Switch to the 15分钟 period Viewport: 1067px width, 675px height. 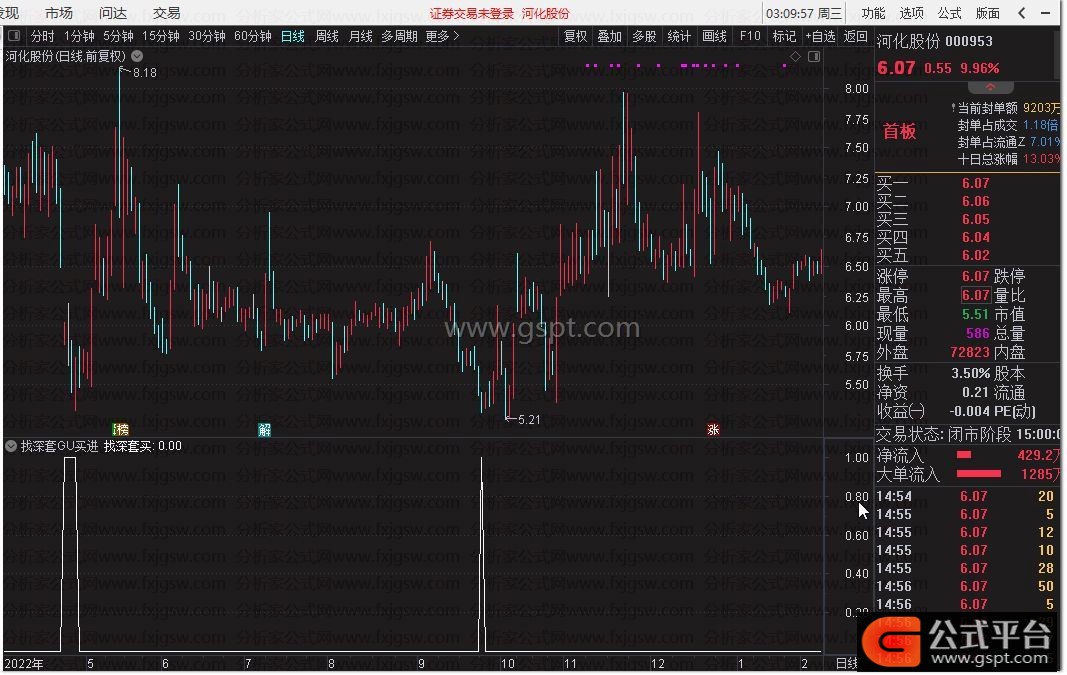pyautogui.click(x=161, y=36)
